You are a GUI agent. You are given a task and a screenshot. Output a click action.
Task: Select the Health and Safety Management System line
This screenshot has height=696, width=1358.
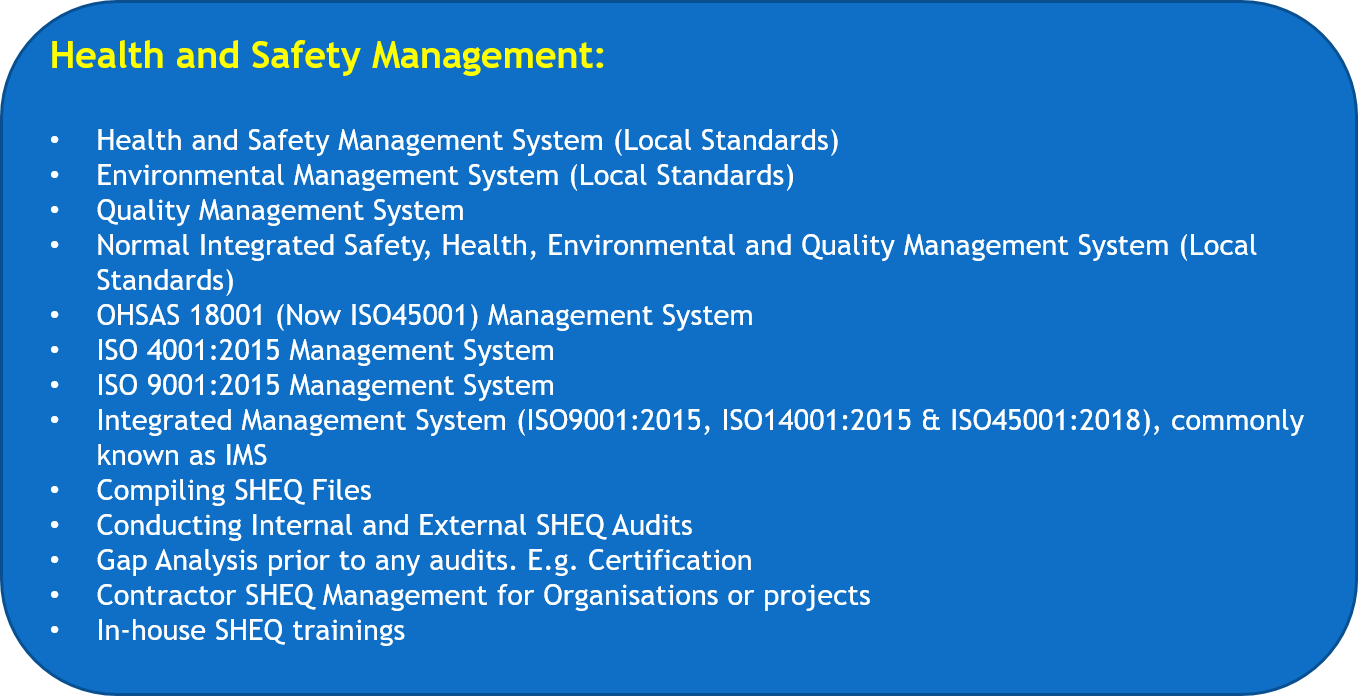pos(467,140)
